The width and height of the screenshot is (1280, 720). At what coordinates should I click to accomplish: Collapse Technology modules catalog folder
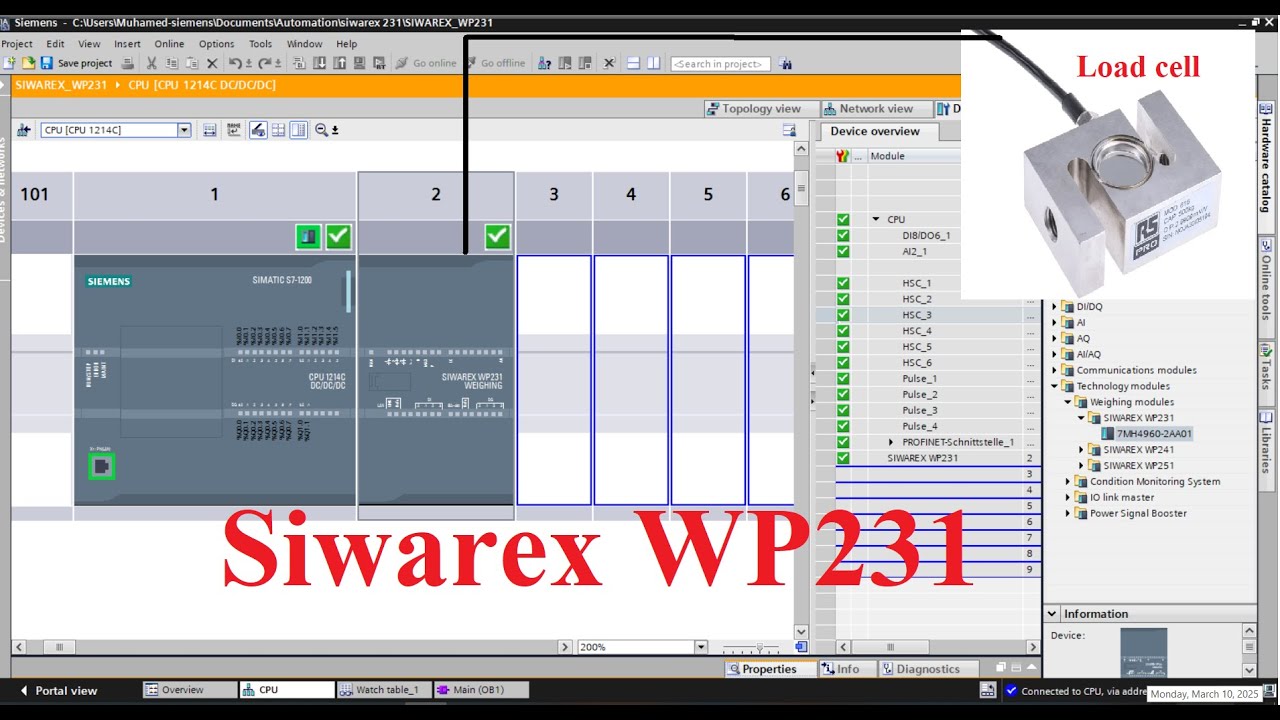[x=1054, y=386]
